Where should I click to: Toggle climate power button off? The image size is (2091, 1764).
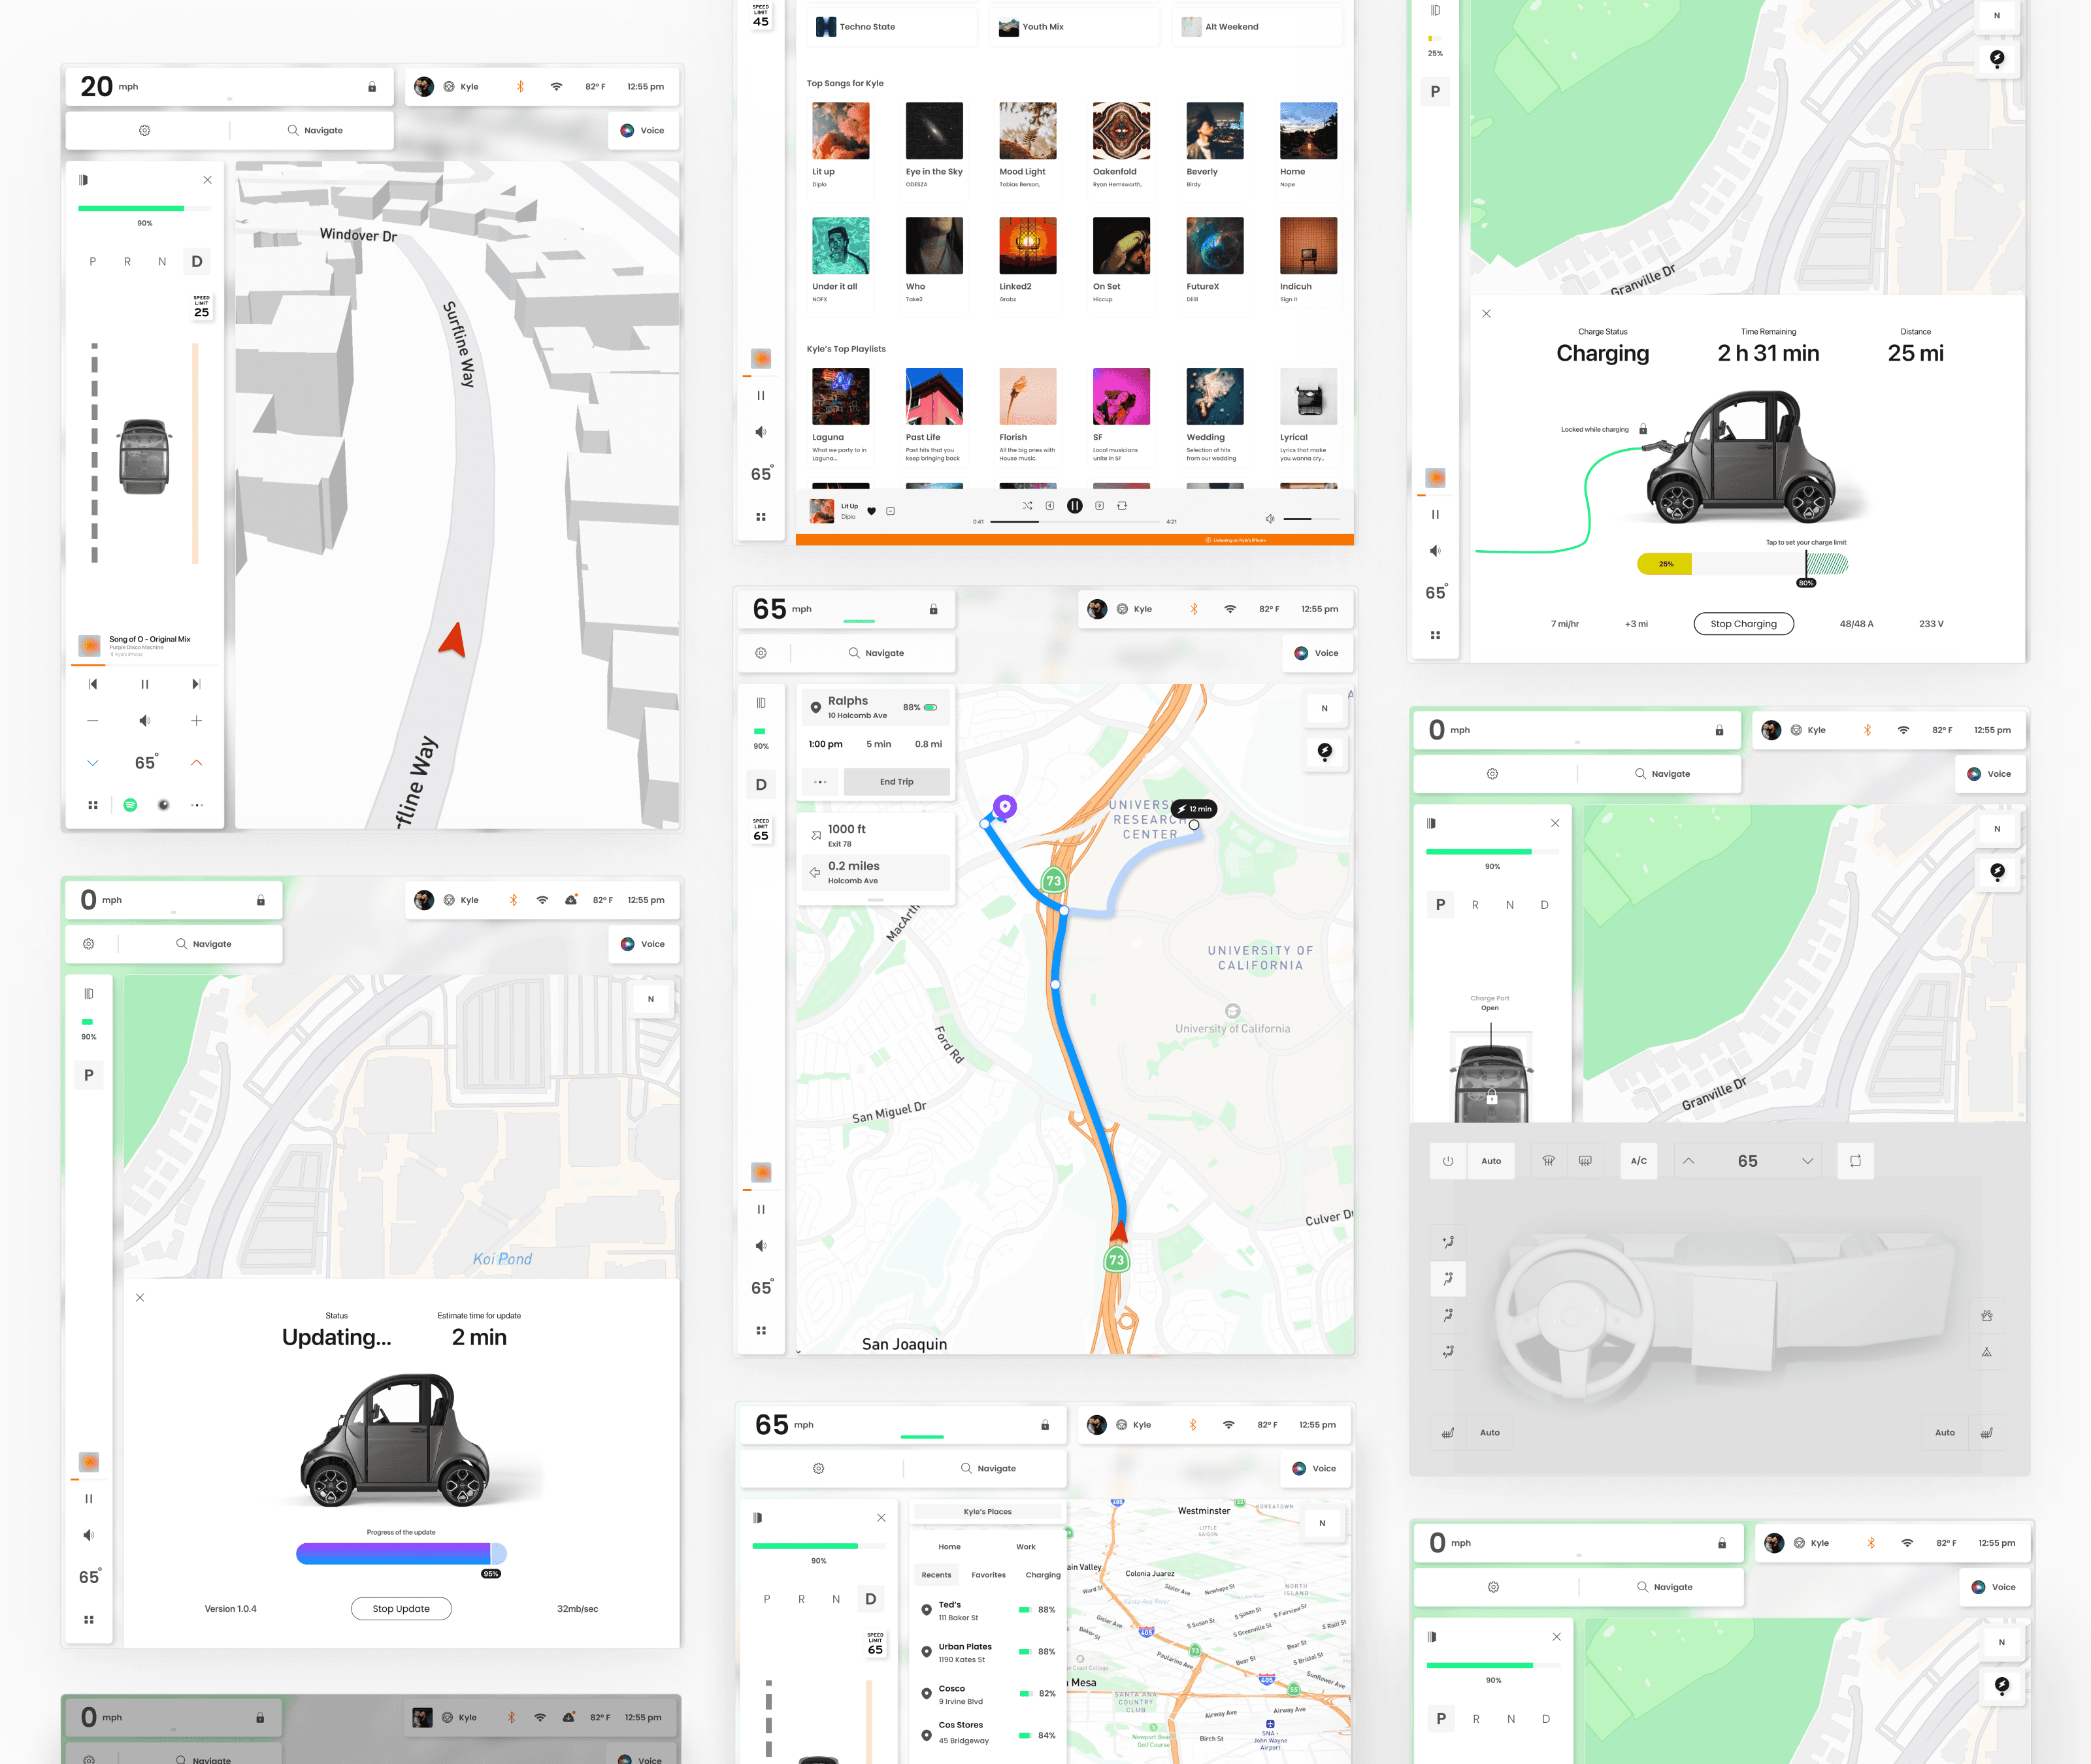(x=1447, y=1161)
